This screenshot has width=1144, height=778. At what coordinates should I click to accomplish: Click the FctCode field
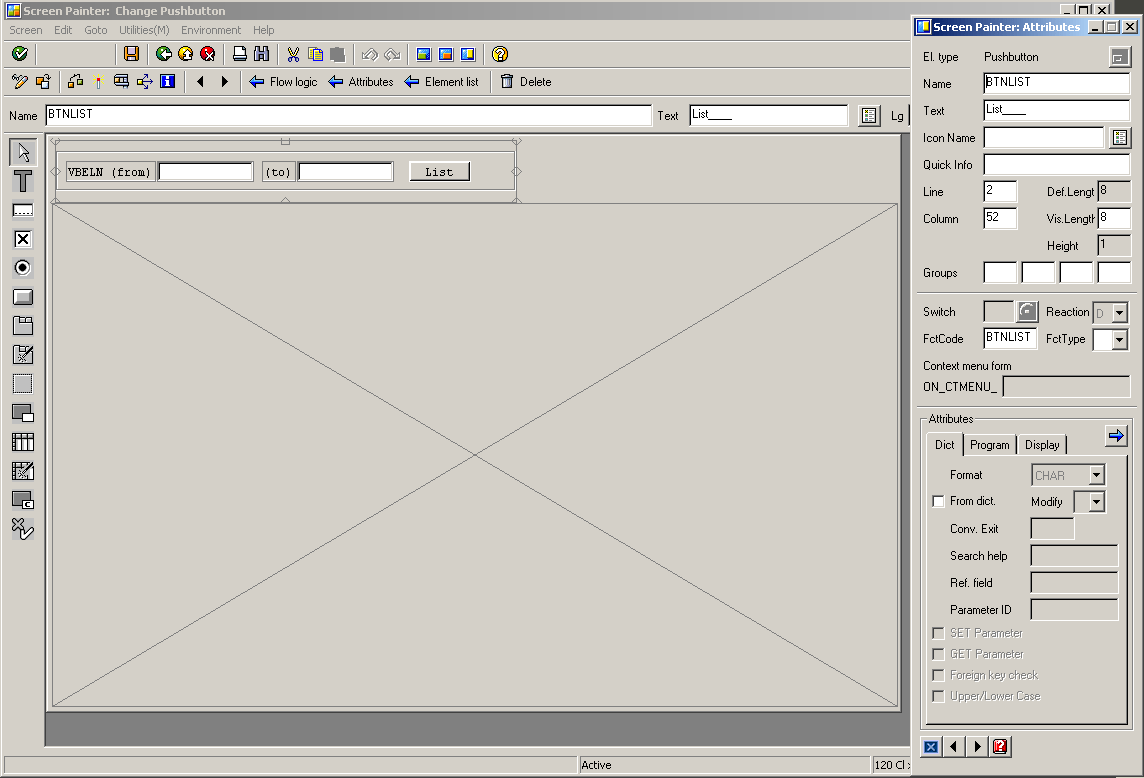1010,338
